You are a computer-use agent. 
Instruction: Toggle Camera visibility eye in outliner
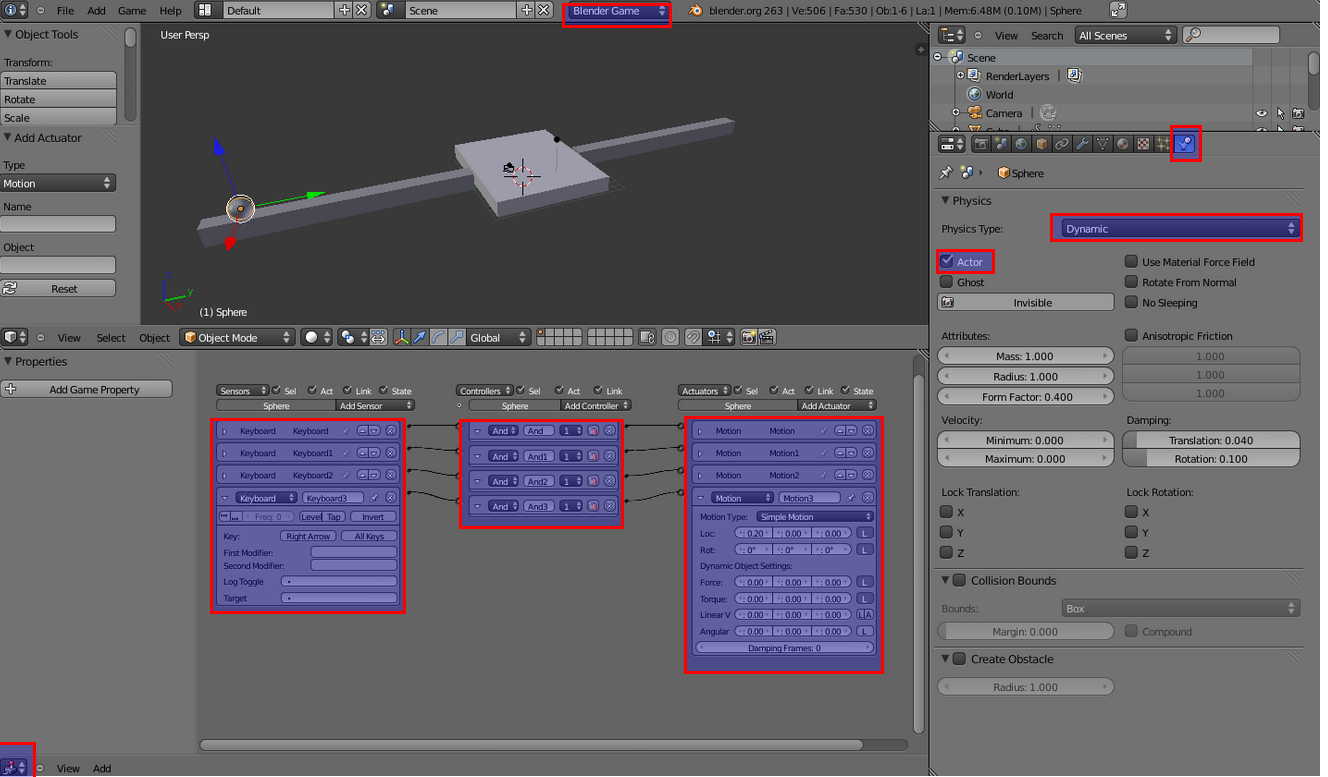coord(1262,113)
